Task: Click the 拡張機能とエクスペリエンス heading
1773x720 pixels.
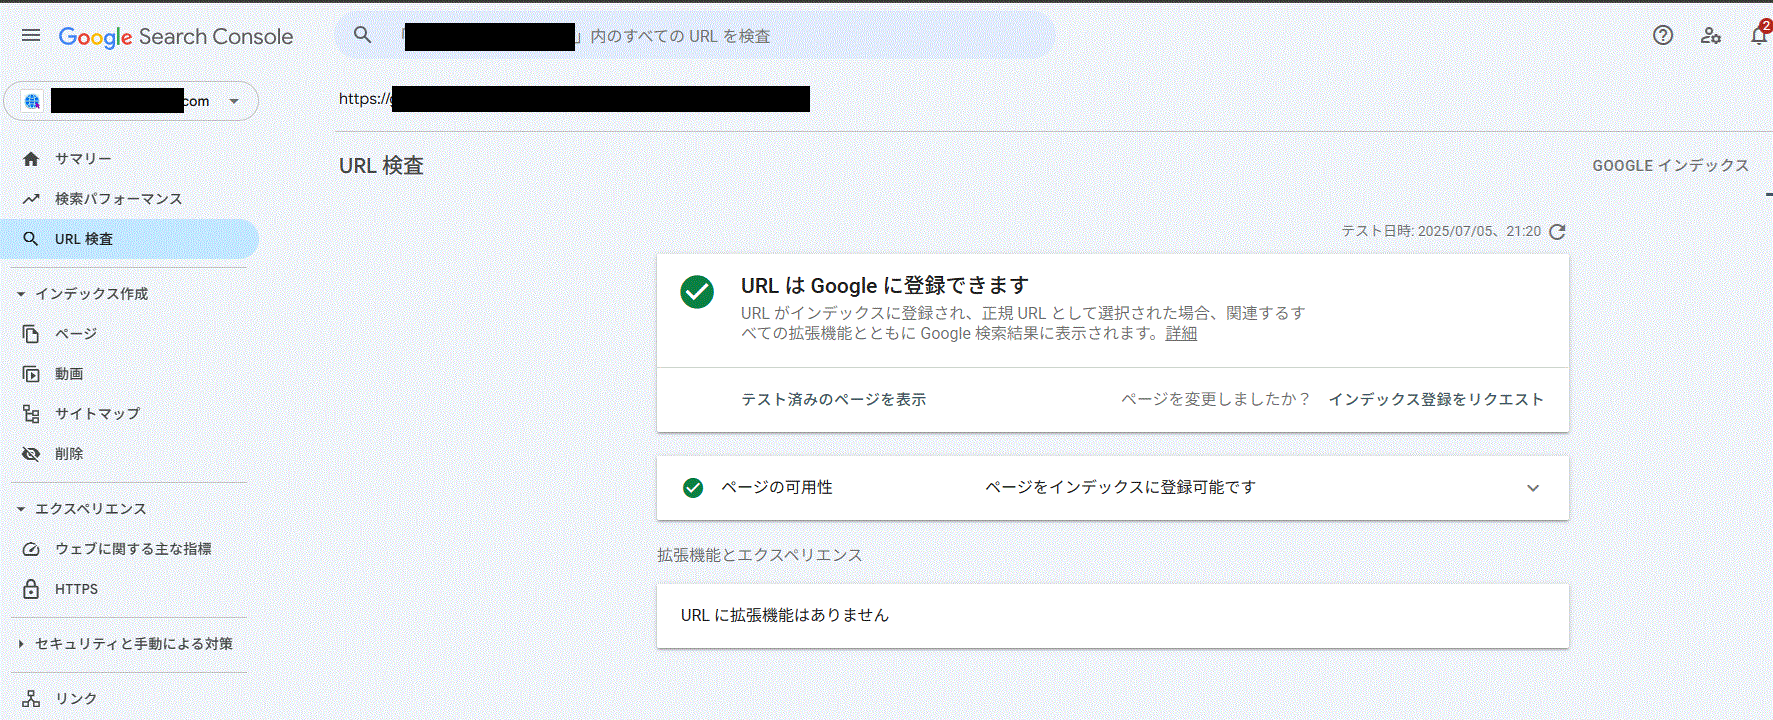Action: (x=759, y=556)
